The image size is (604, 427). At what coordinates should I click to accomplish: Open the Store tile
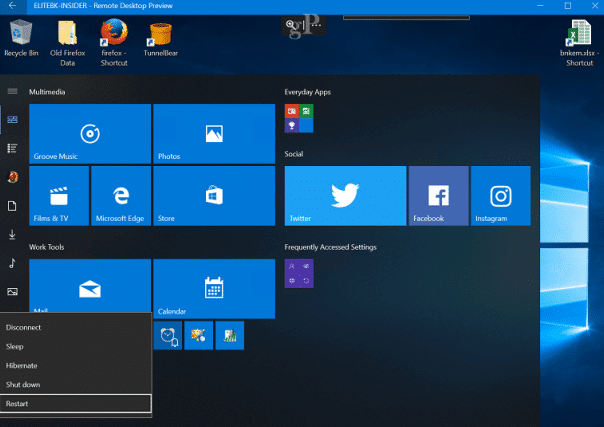pyautogui.click(x=214, y=196)
